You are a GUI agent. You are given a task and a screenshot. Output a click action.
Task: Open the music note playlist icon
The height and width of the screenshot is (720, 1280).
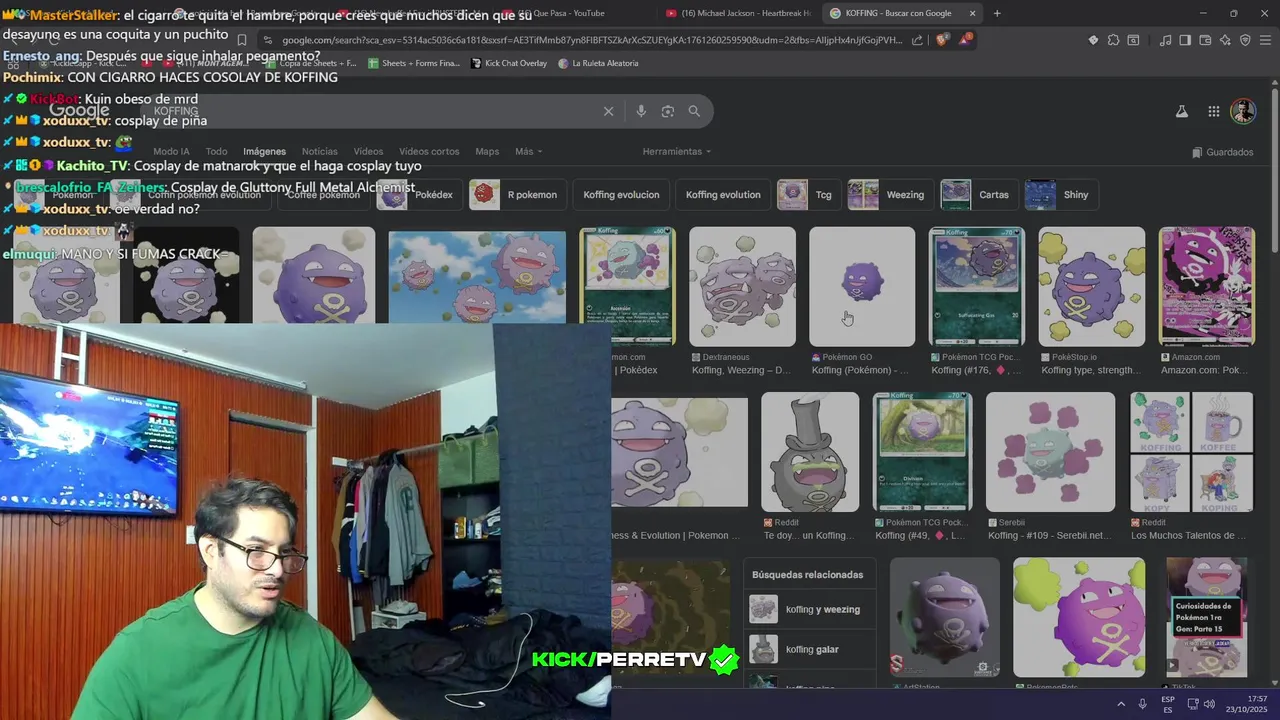tap(1166, 40)
